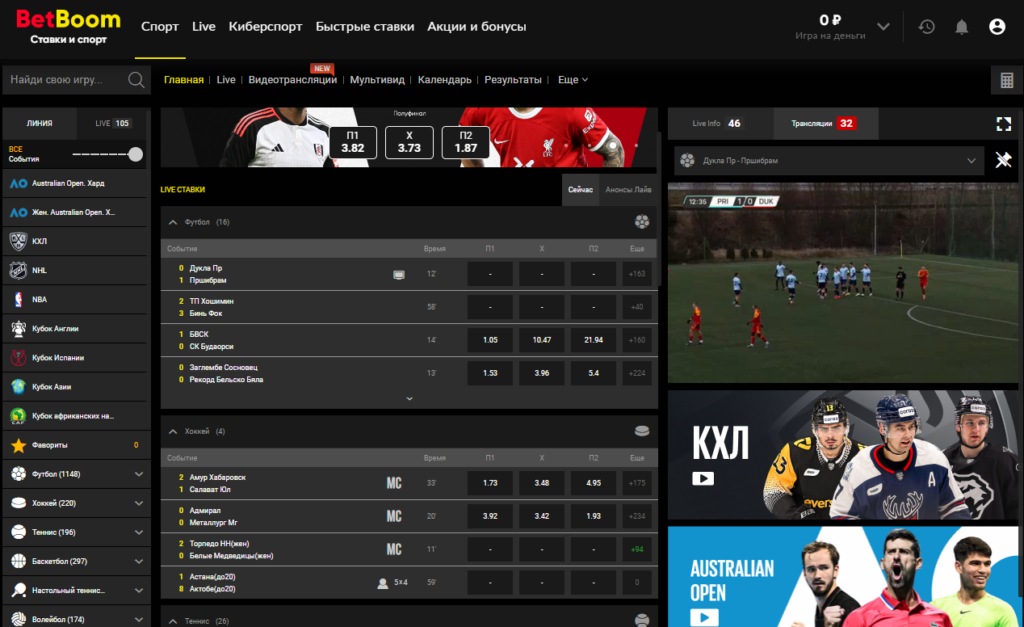Open Фавориты star item
This screenshot has height=627, width=1024.
click(x=75, y=445)
